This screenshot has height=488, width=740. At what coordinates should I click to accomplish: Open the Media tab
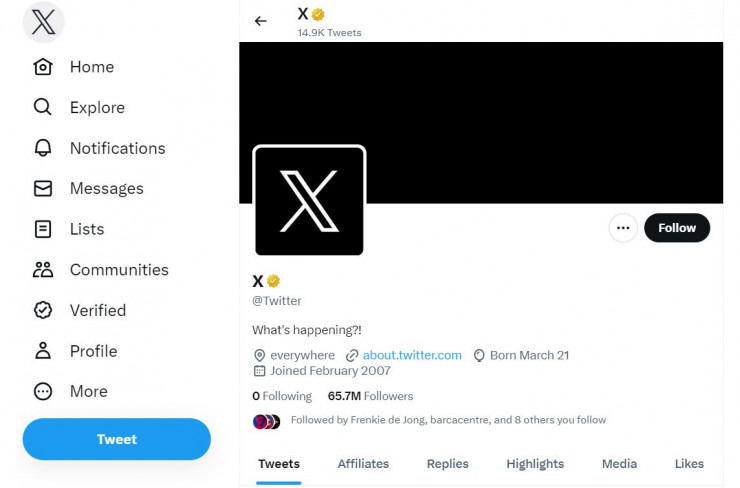(x=619, y=464)
